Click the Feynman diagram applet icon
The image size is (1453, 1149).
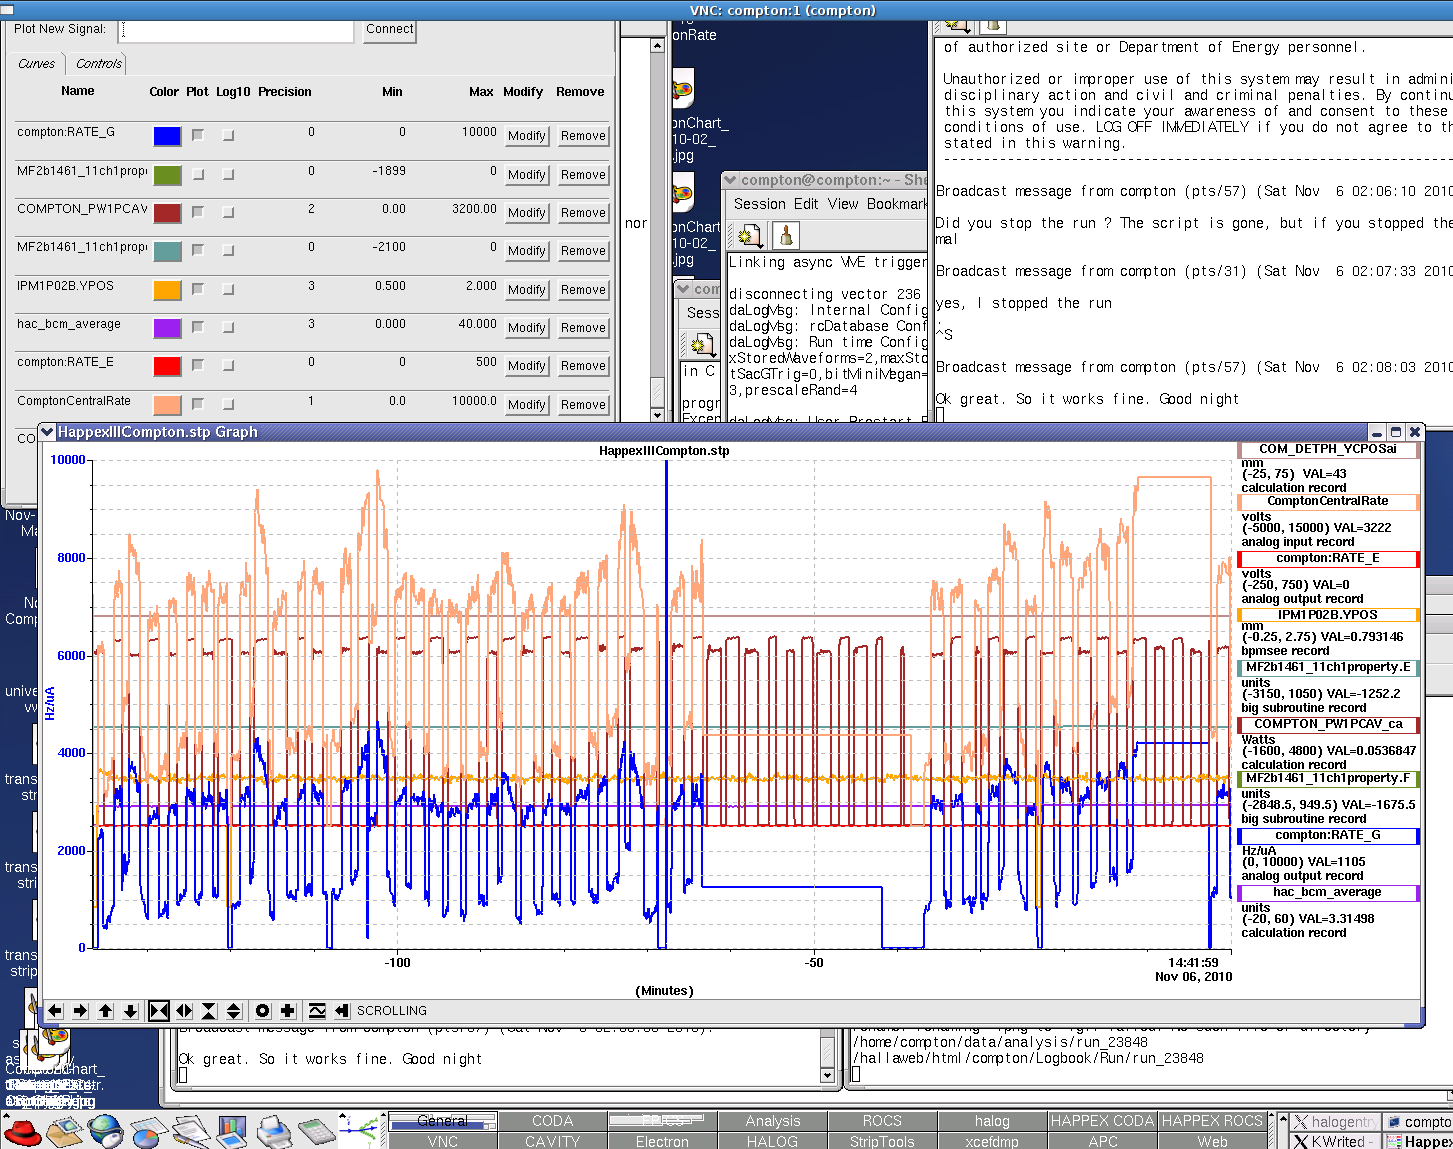[x=360, y=1132]
